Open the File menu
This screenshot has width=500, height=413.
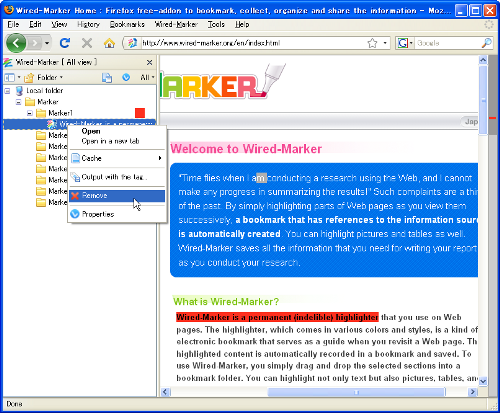[13, 24]
